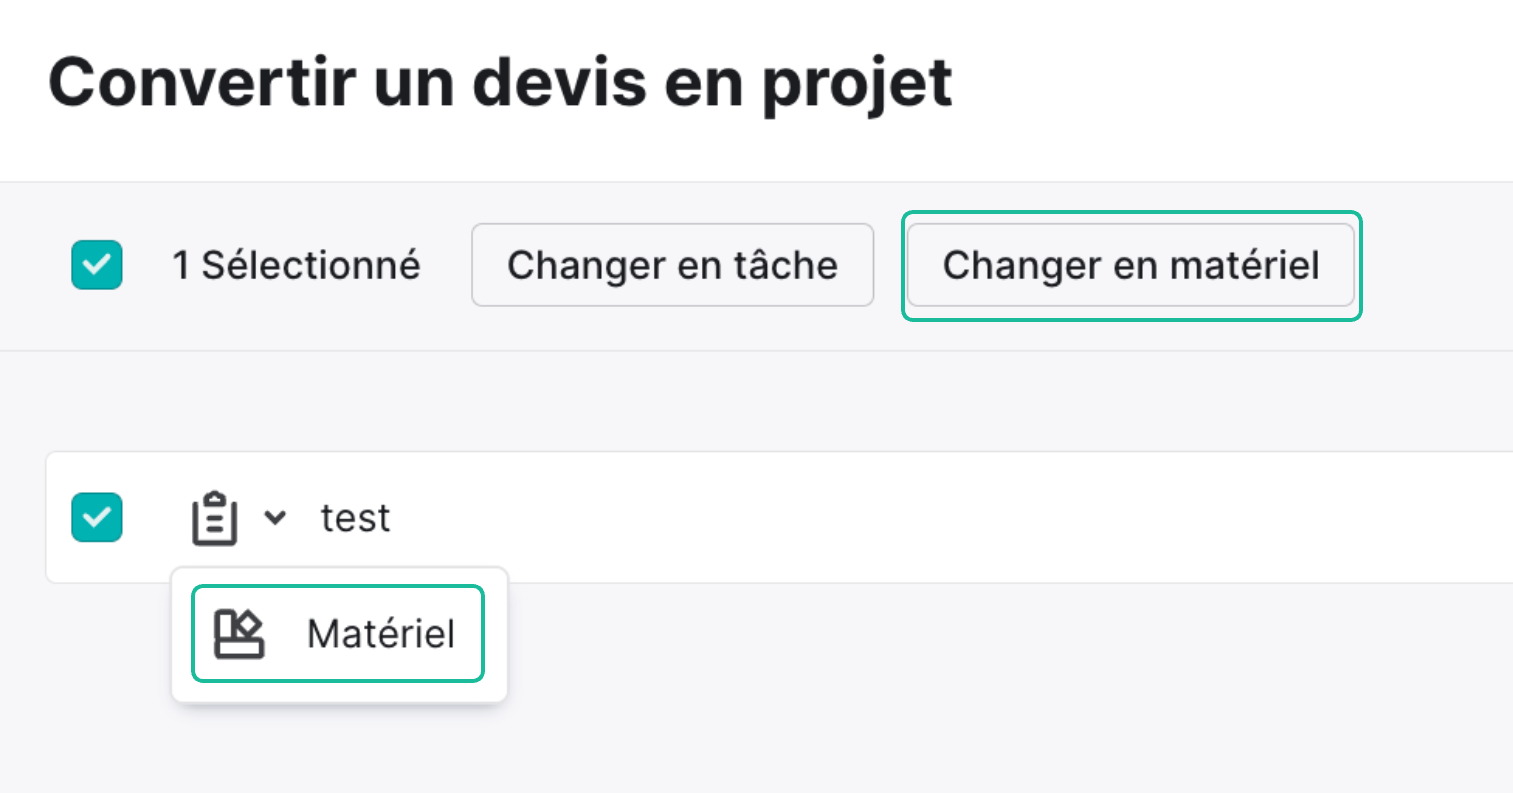The image size is (1513, 793).
Task: Click the Changer en tâche button
Action: coord(673,265)
